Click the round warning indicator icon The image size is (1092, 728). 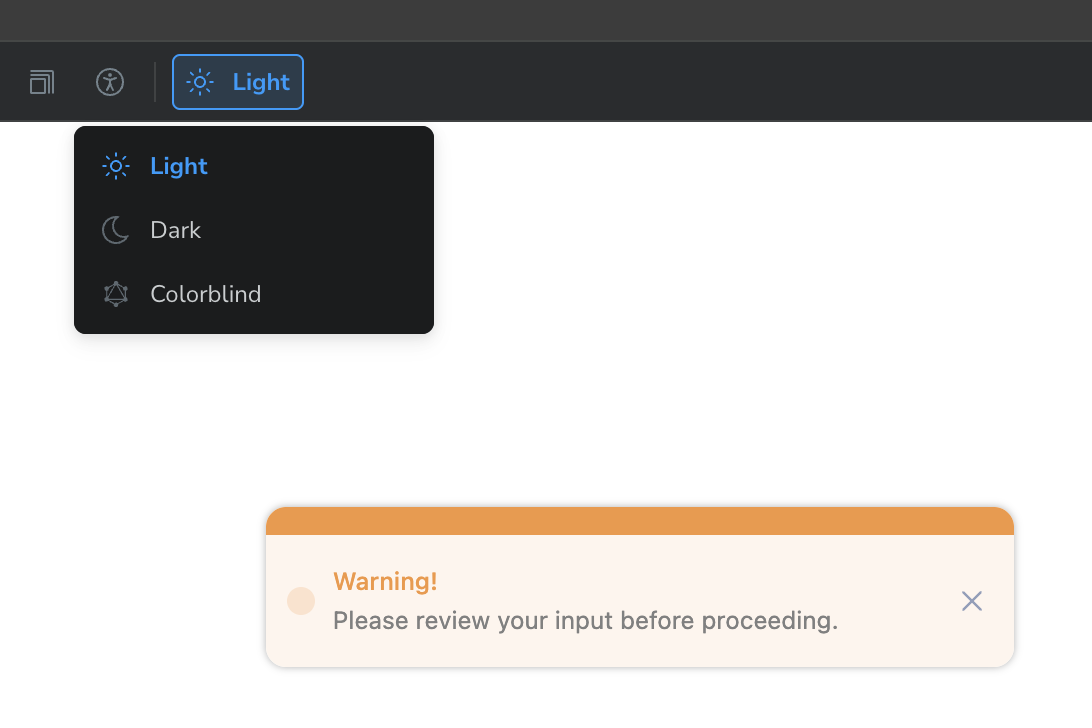pos(301,601)
